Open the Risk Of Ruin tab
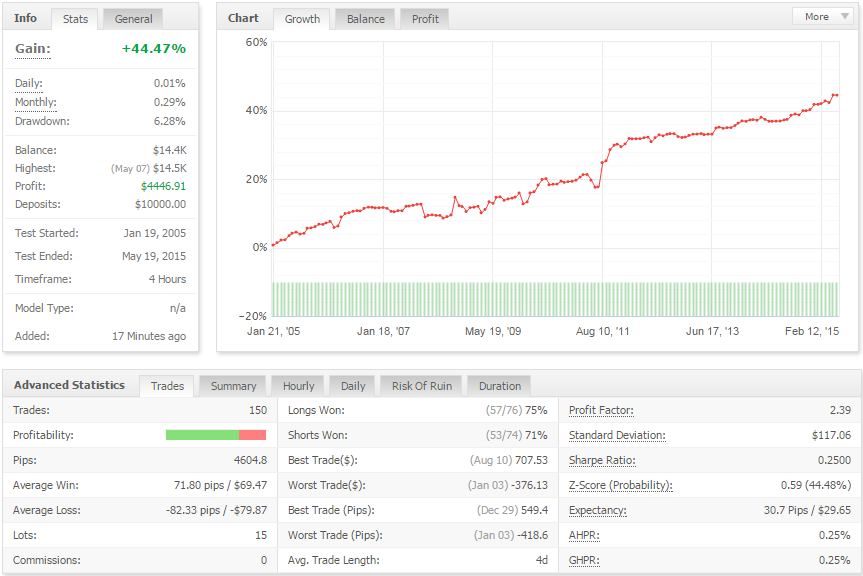863x576 pixels. 422,386
